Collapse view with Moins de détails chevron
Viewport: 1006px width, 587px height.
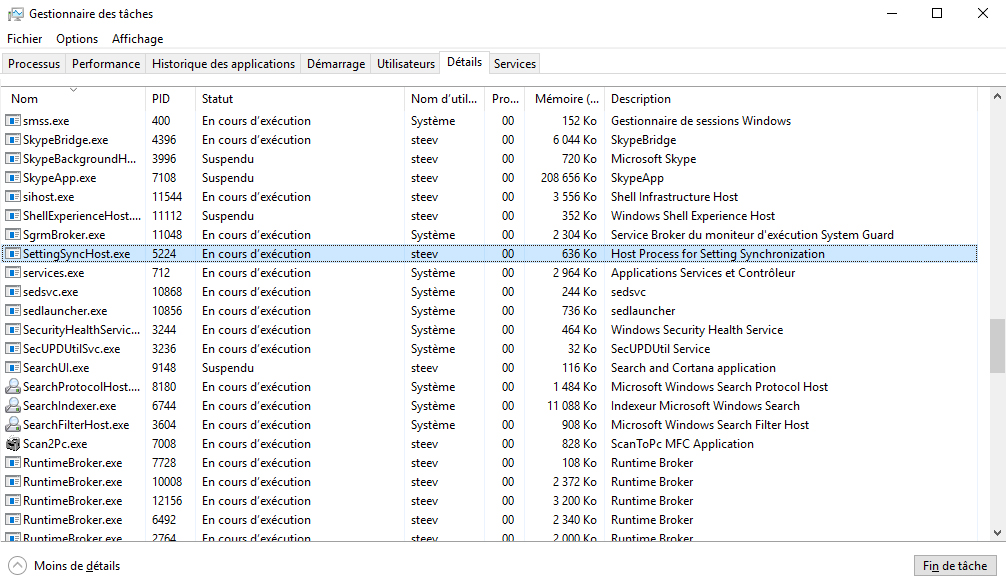pyautogui.click(x=17, y=566)
